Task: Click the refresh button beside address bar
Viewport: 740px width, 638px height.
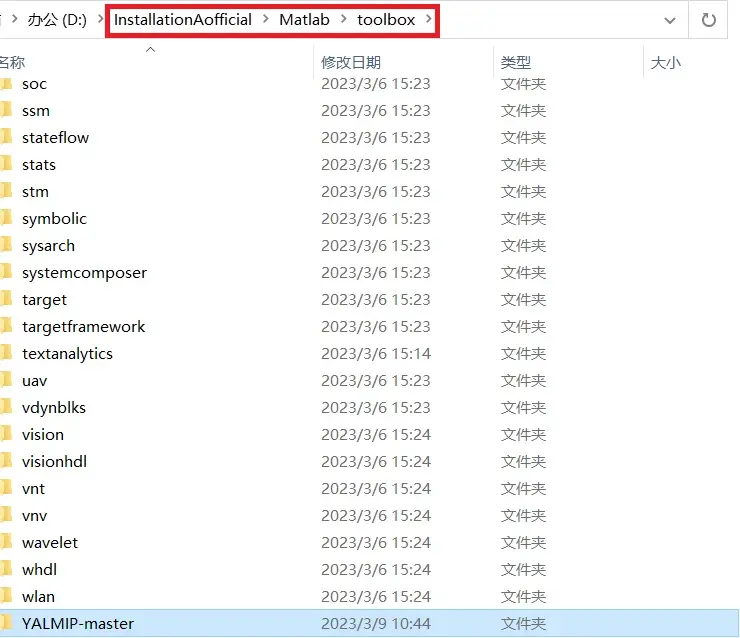Action: pyautogui.click(x=709, y=20)
